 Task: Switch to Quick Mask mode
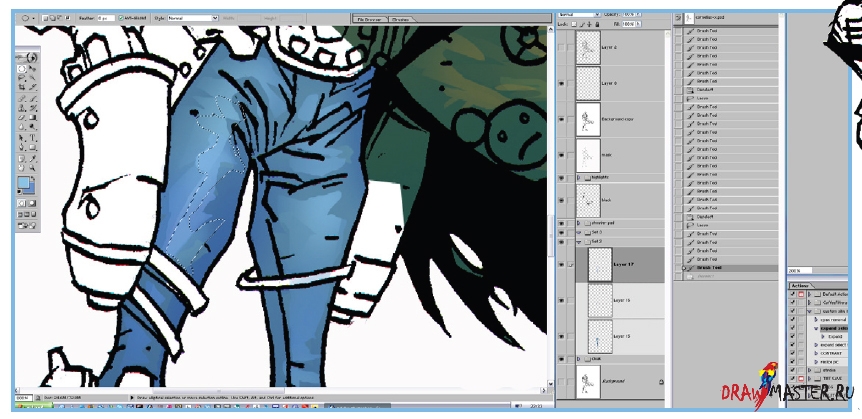(x=32, y=203)
